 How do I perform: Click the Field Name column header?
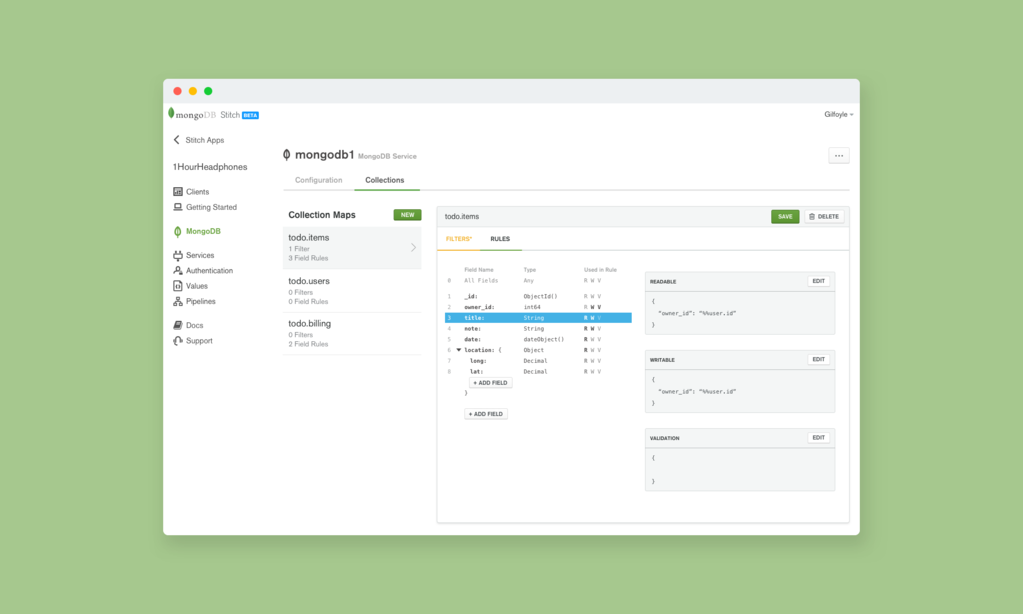click(x=479, y=269)
